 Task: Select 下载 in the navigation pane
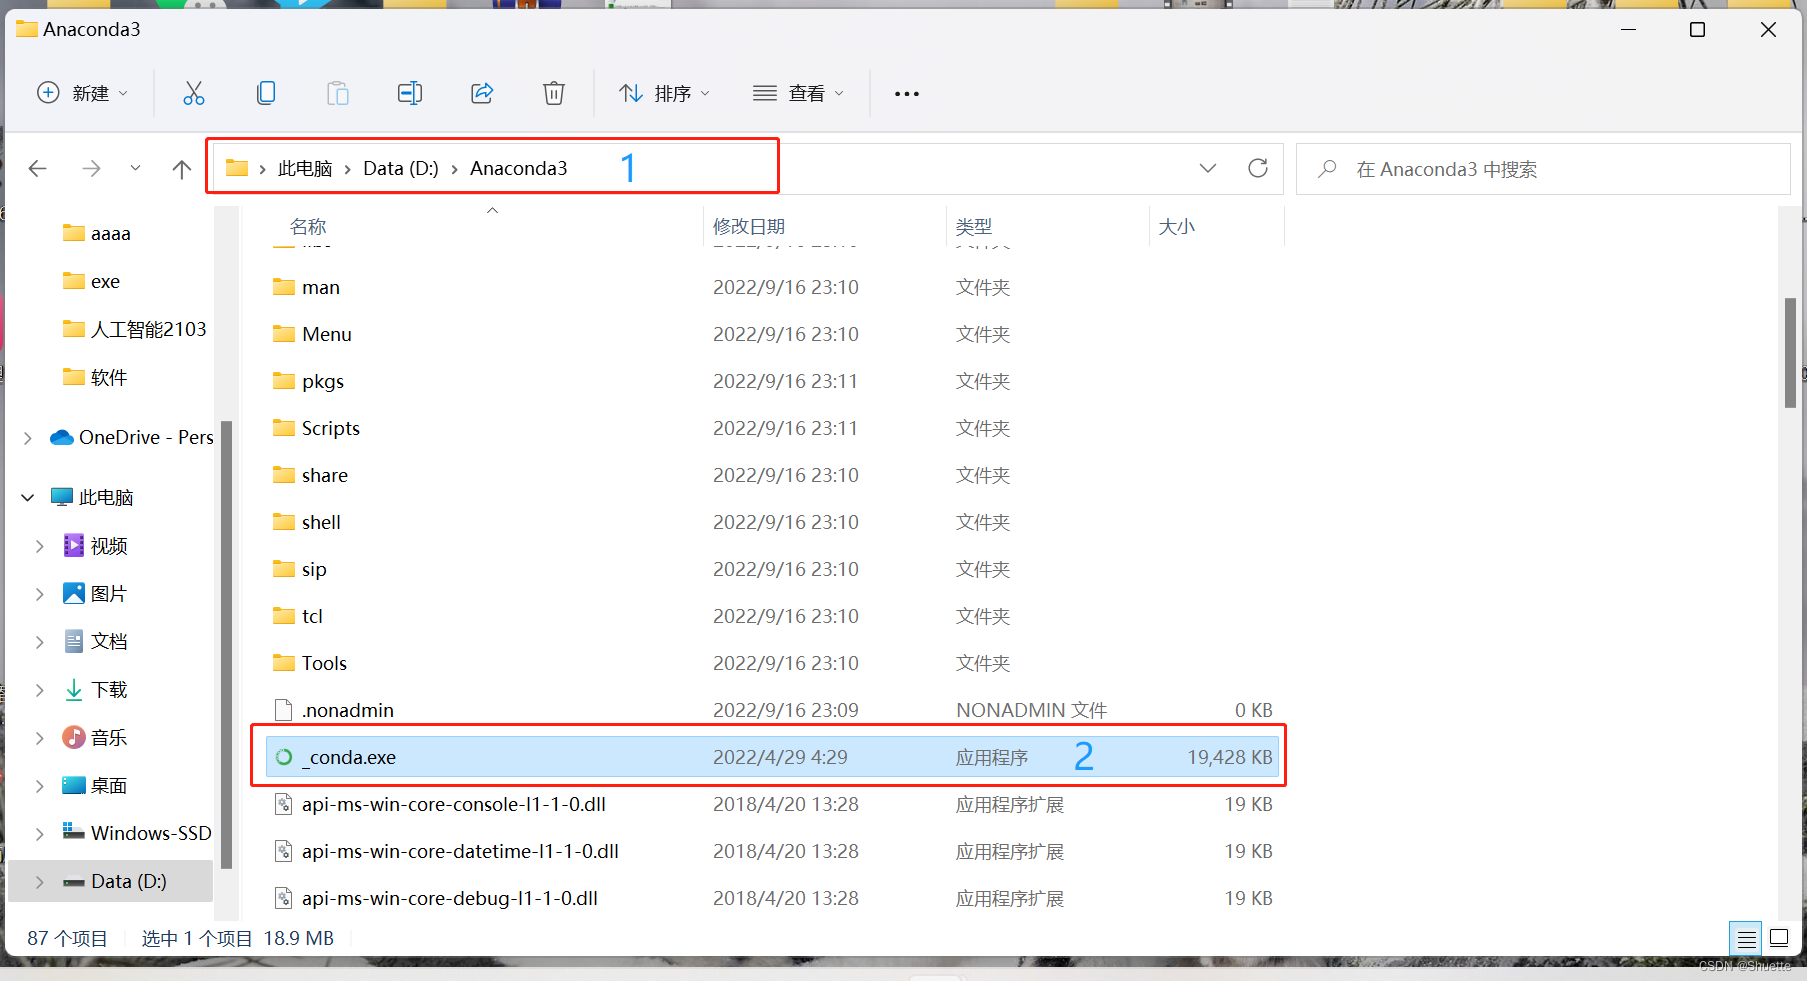pos(109,689)
